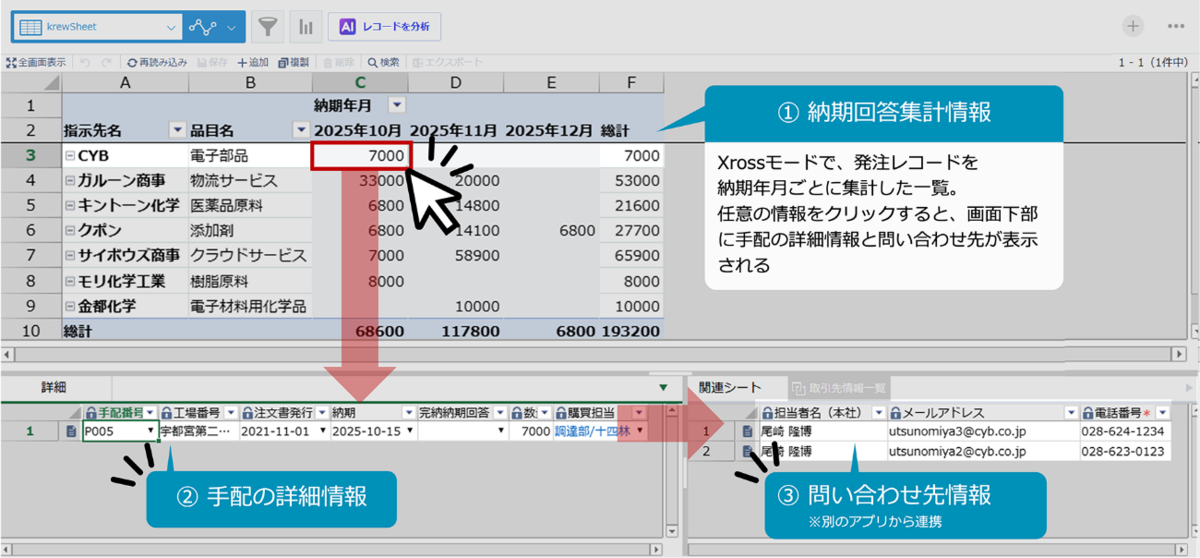Select the 2021-11-01 cell

285,431
